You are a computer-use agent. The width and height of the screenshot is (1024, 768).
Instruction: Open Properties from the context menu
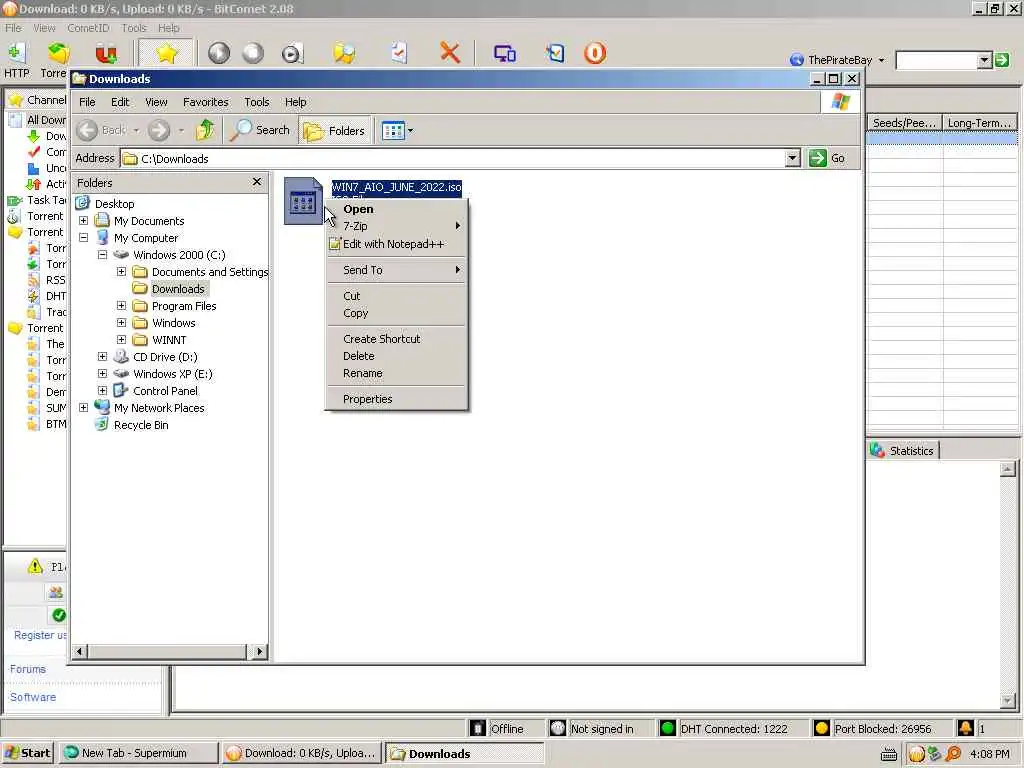point(368,399)
